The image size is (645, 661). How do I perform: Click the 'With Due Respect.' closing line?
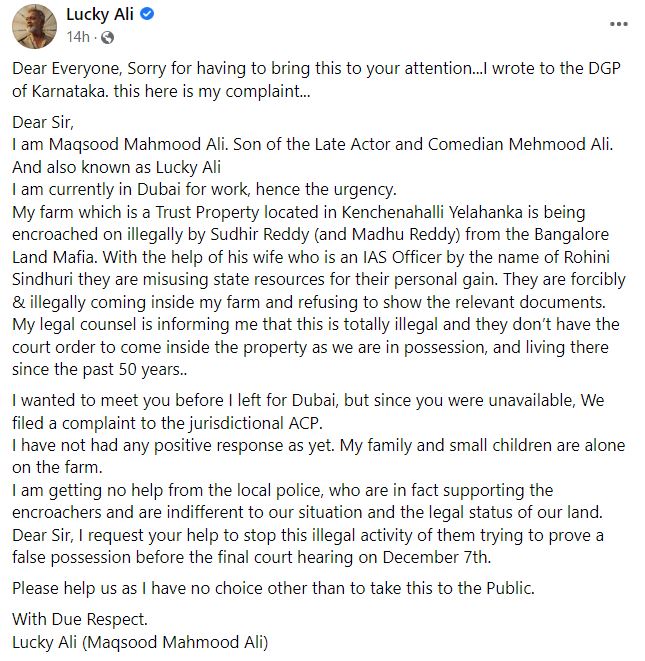(80, 620)
